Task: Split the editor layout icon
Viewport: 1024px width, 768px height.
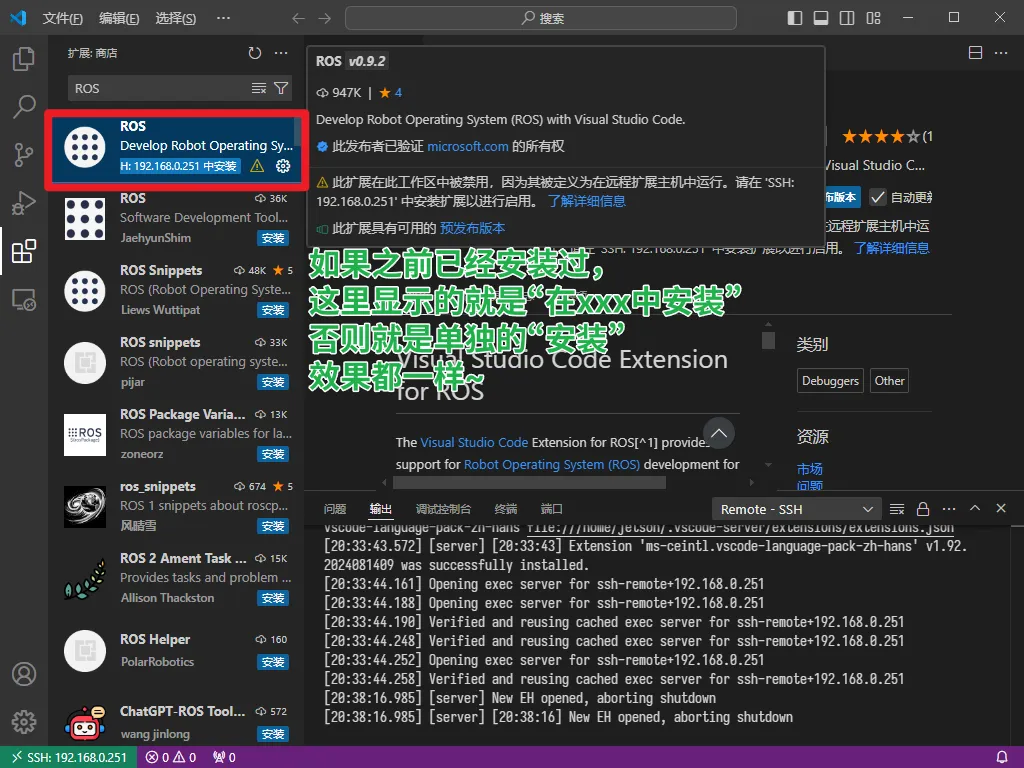Action: click(x=975, y=53)
